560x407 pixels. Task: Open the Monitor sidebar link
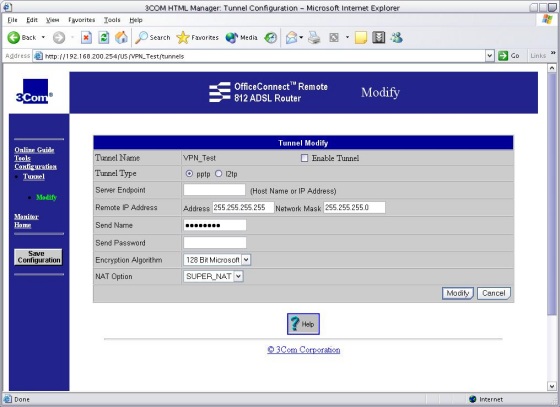pyautogui.click(x=26, y=217)
